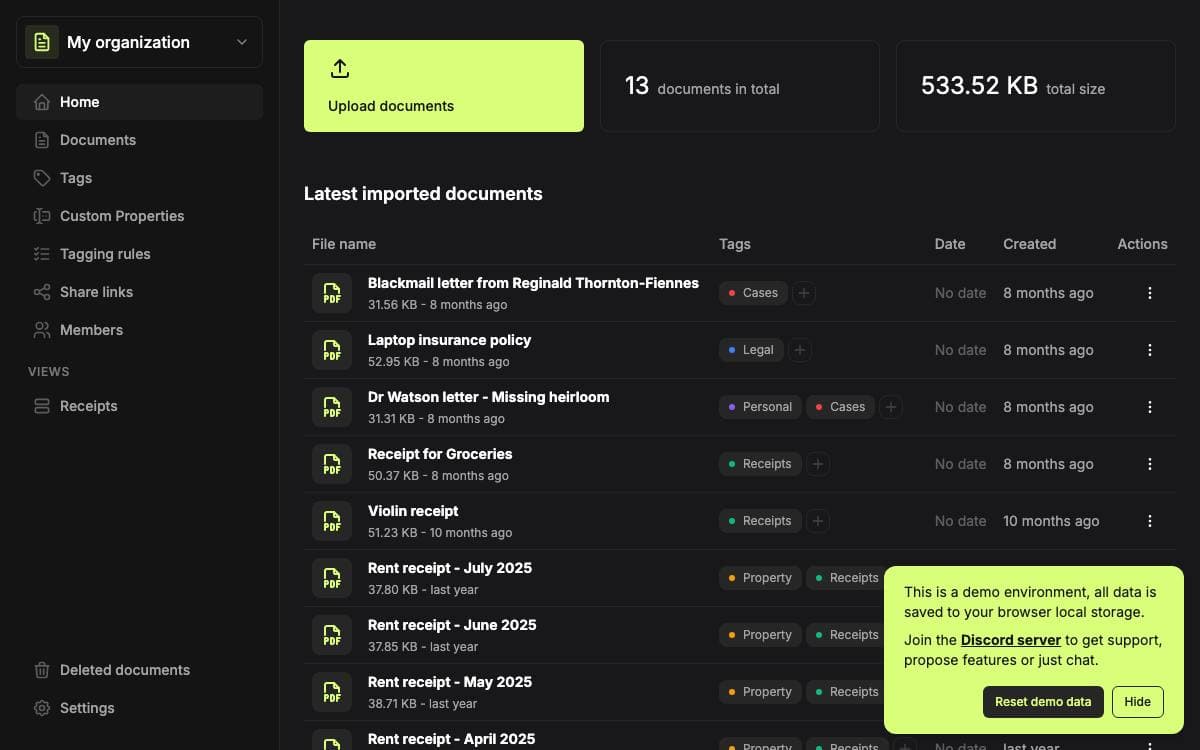This screenshot has height=750, width=1200.
Task: Hide the demo environment notice
Action: tap(1138, 702)
